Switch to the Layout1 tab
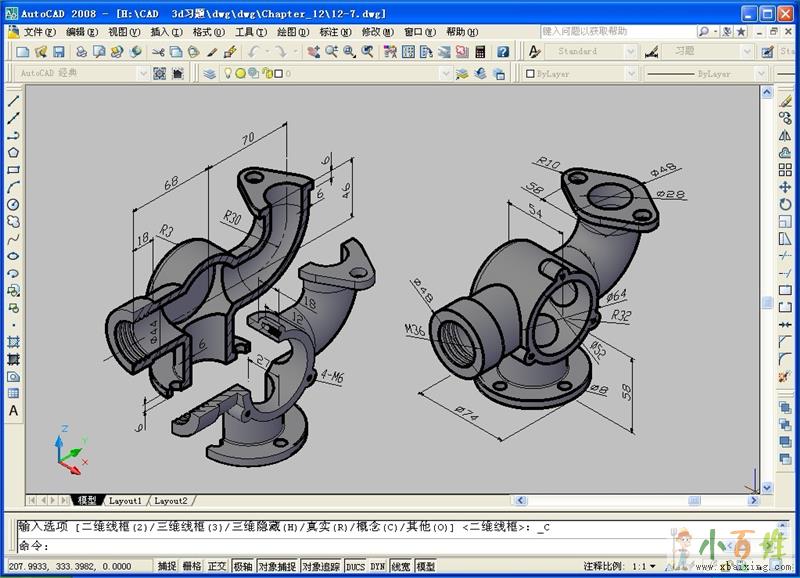Screen dimensions: 800x578 pos(125,500)
